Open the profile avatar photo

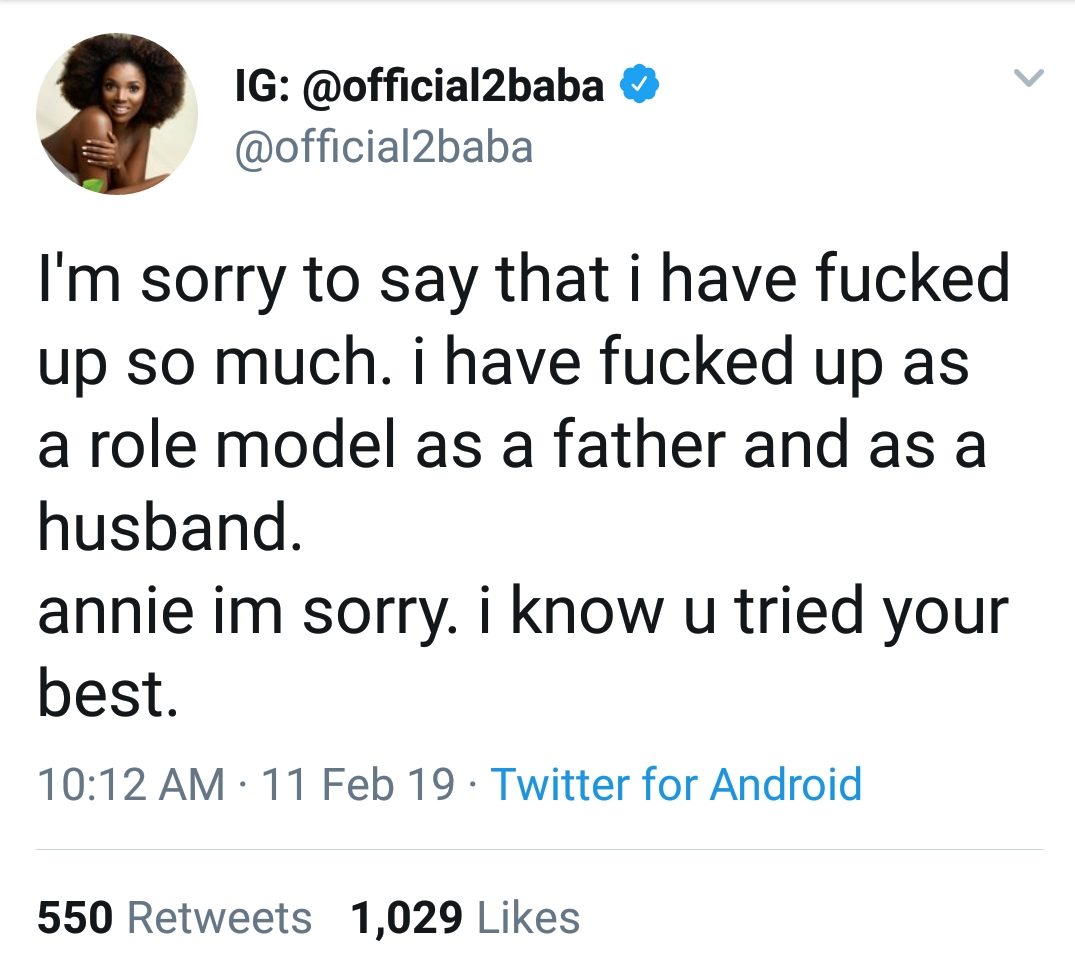[x=117, y=114]
